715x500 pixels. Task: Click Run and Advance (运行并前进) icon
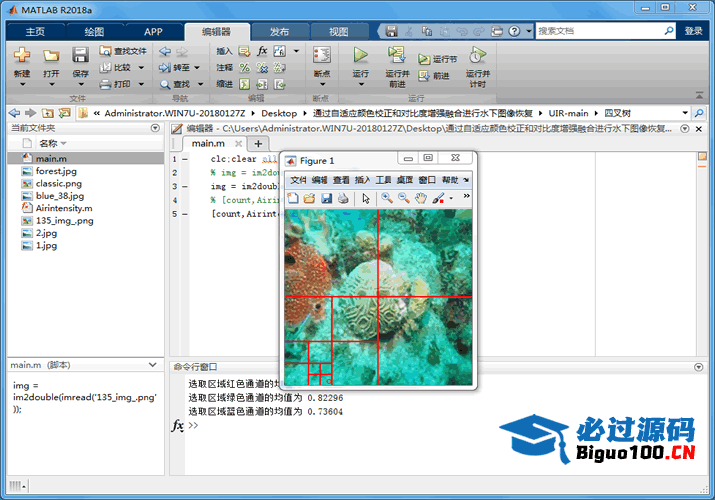click(x=397, y=55)
